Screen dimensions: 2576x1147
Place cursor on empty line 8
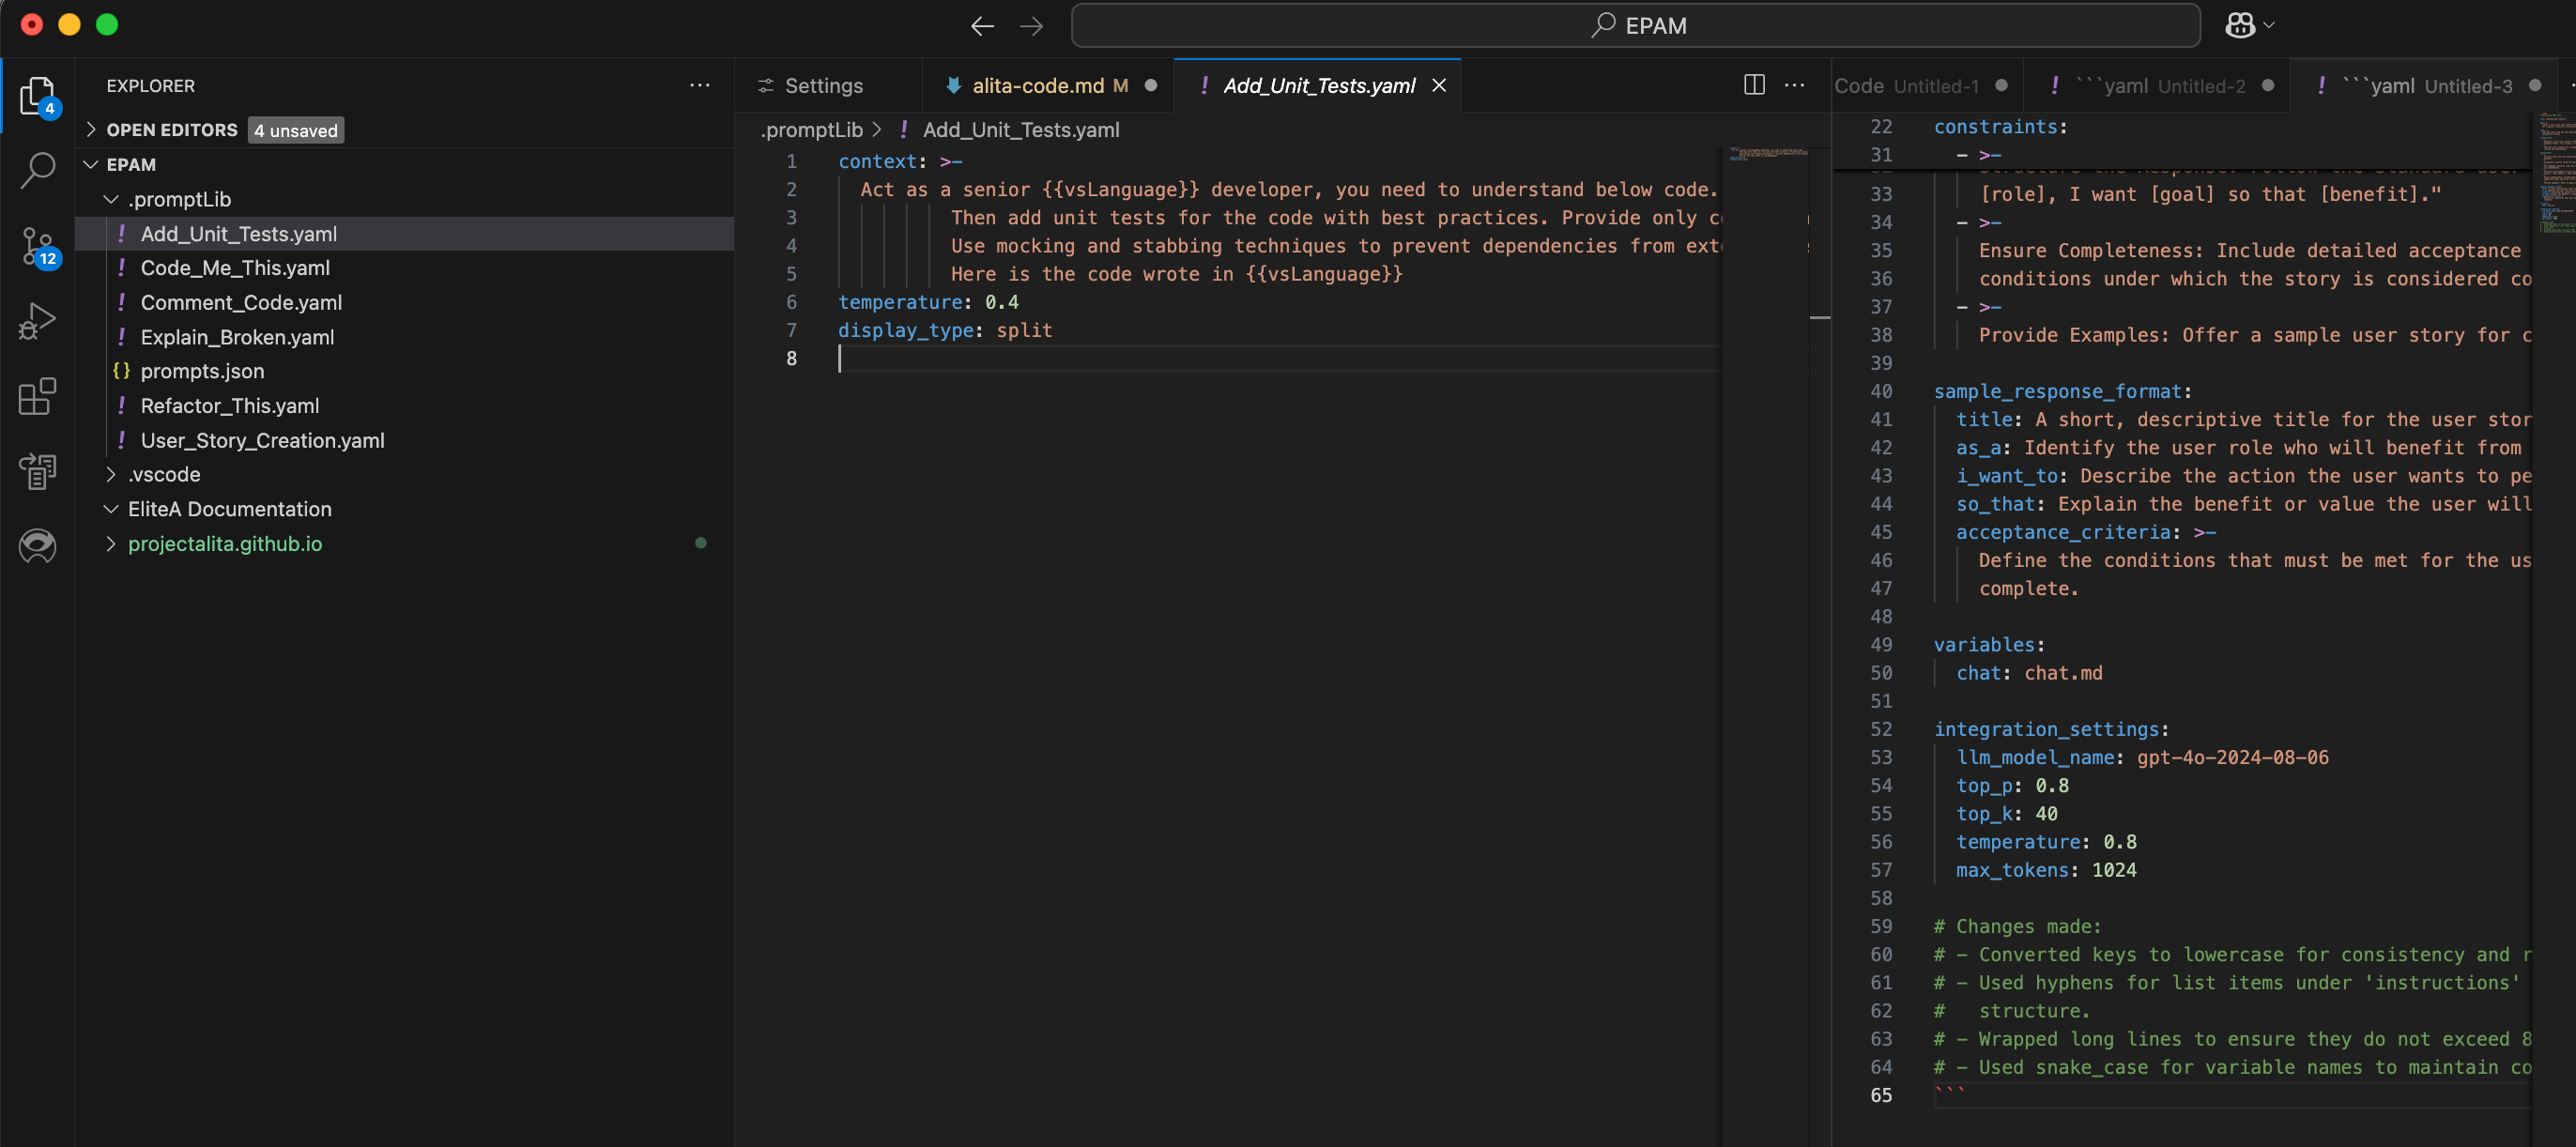tap(1278, 358)
